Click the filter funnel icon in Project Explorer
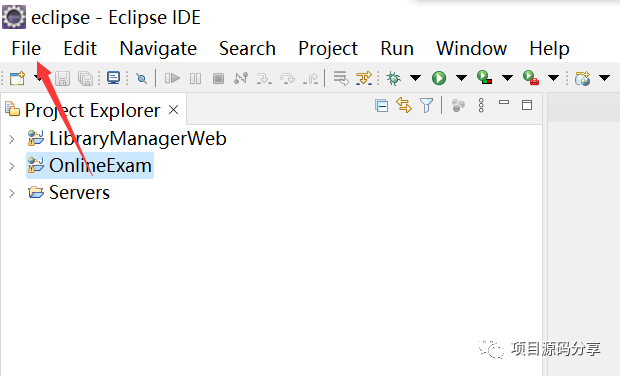 427,106
